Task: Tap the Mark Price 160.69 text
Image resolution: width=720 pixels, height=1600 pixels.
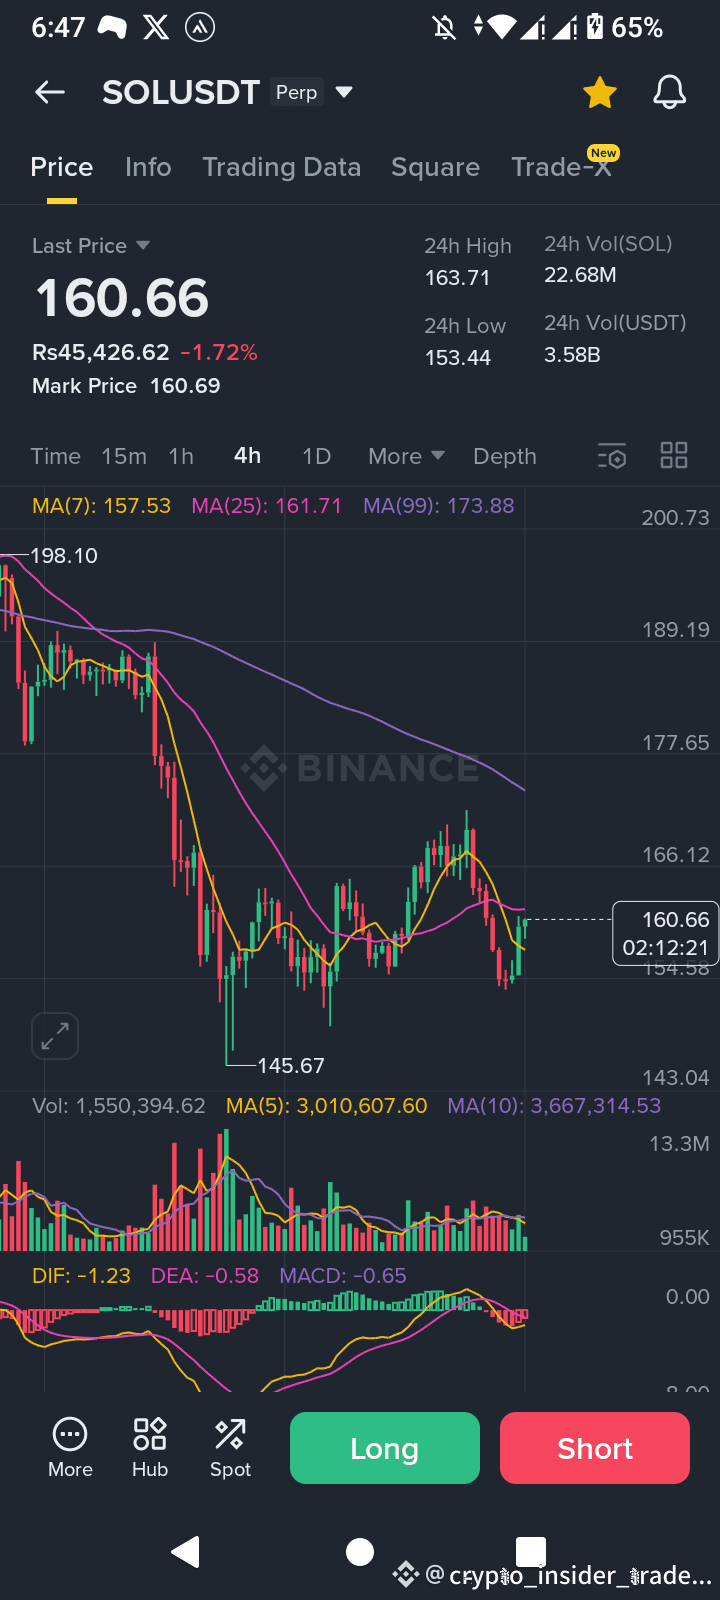Action: [x=126, y=386]
